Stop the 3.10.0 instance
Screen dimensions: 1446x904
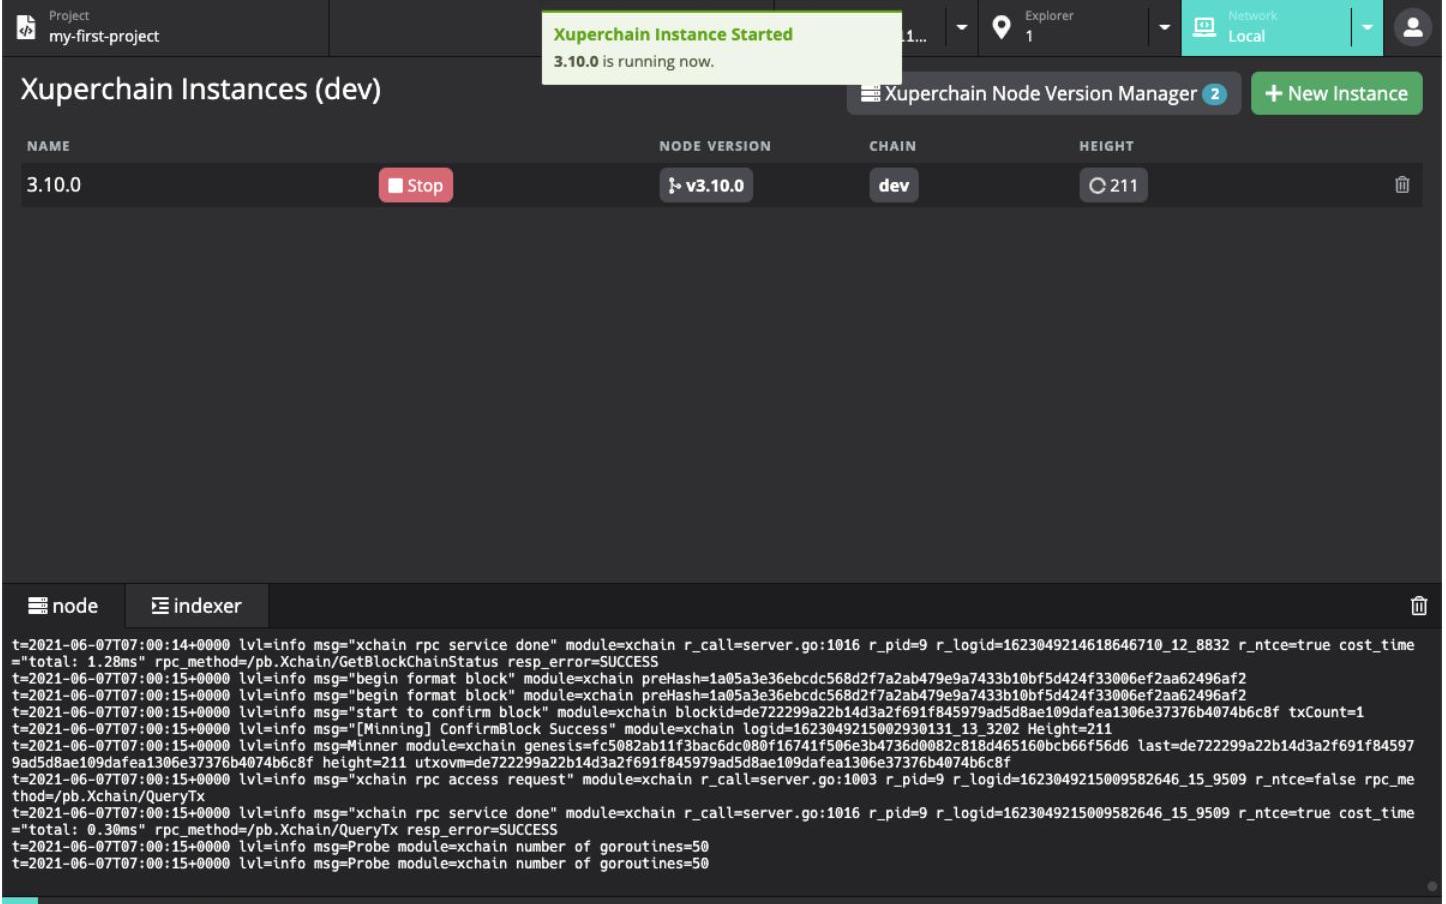coord(415,185)
